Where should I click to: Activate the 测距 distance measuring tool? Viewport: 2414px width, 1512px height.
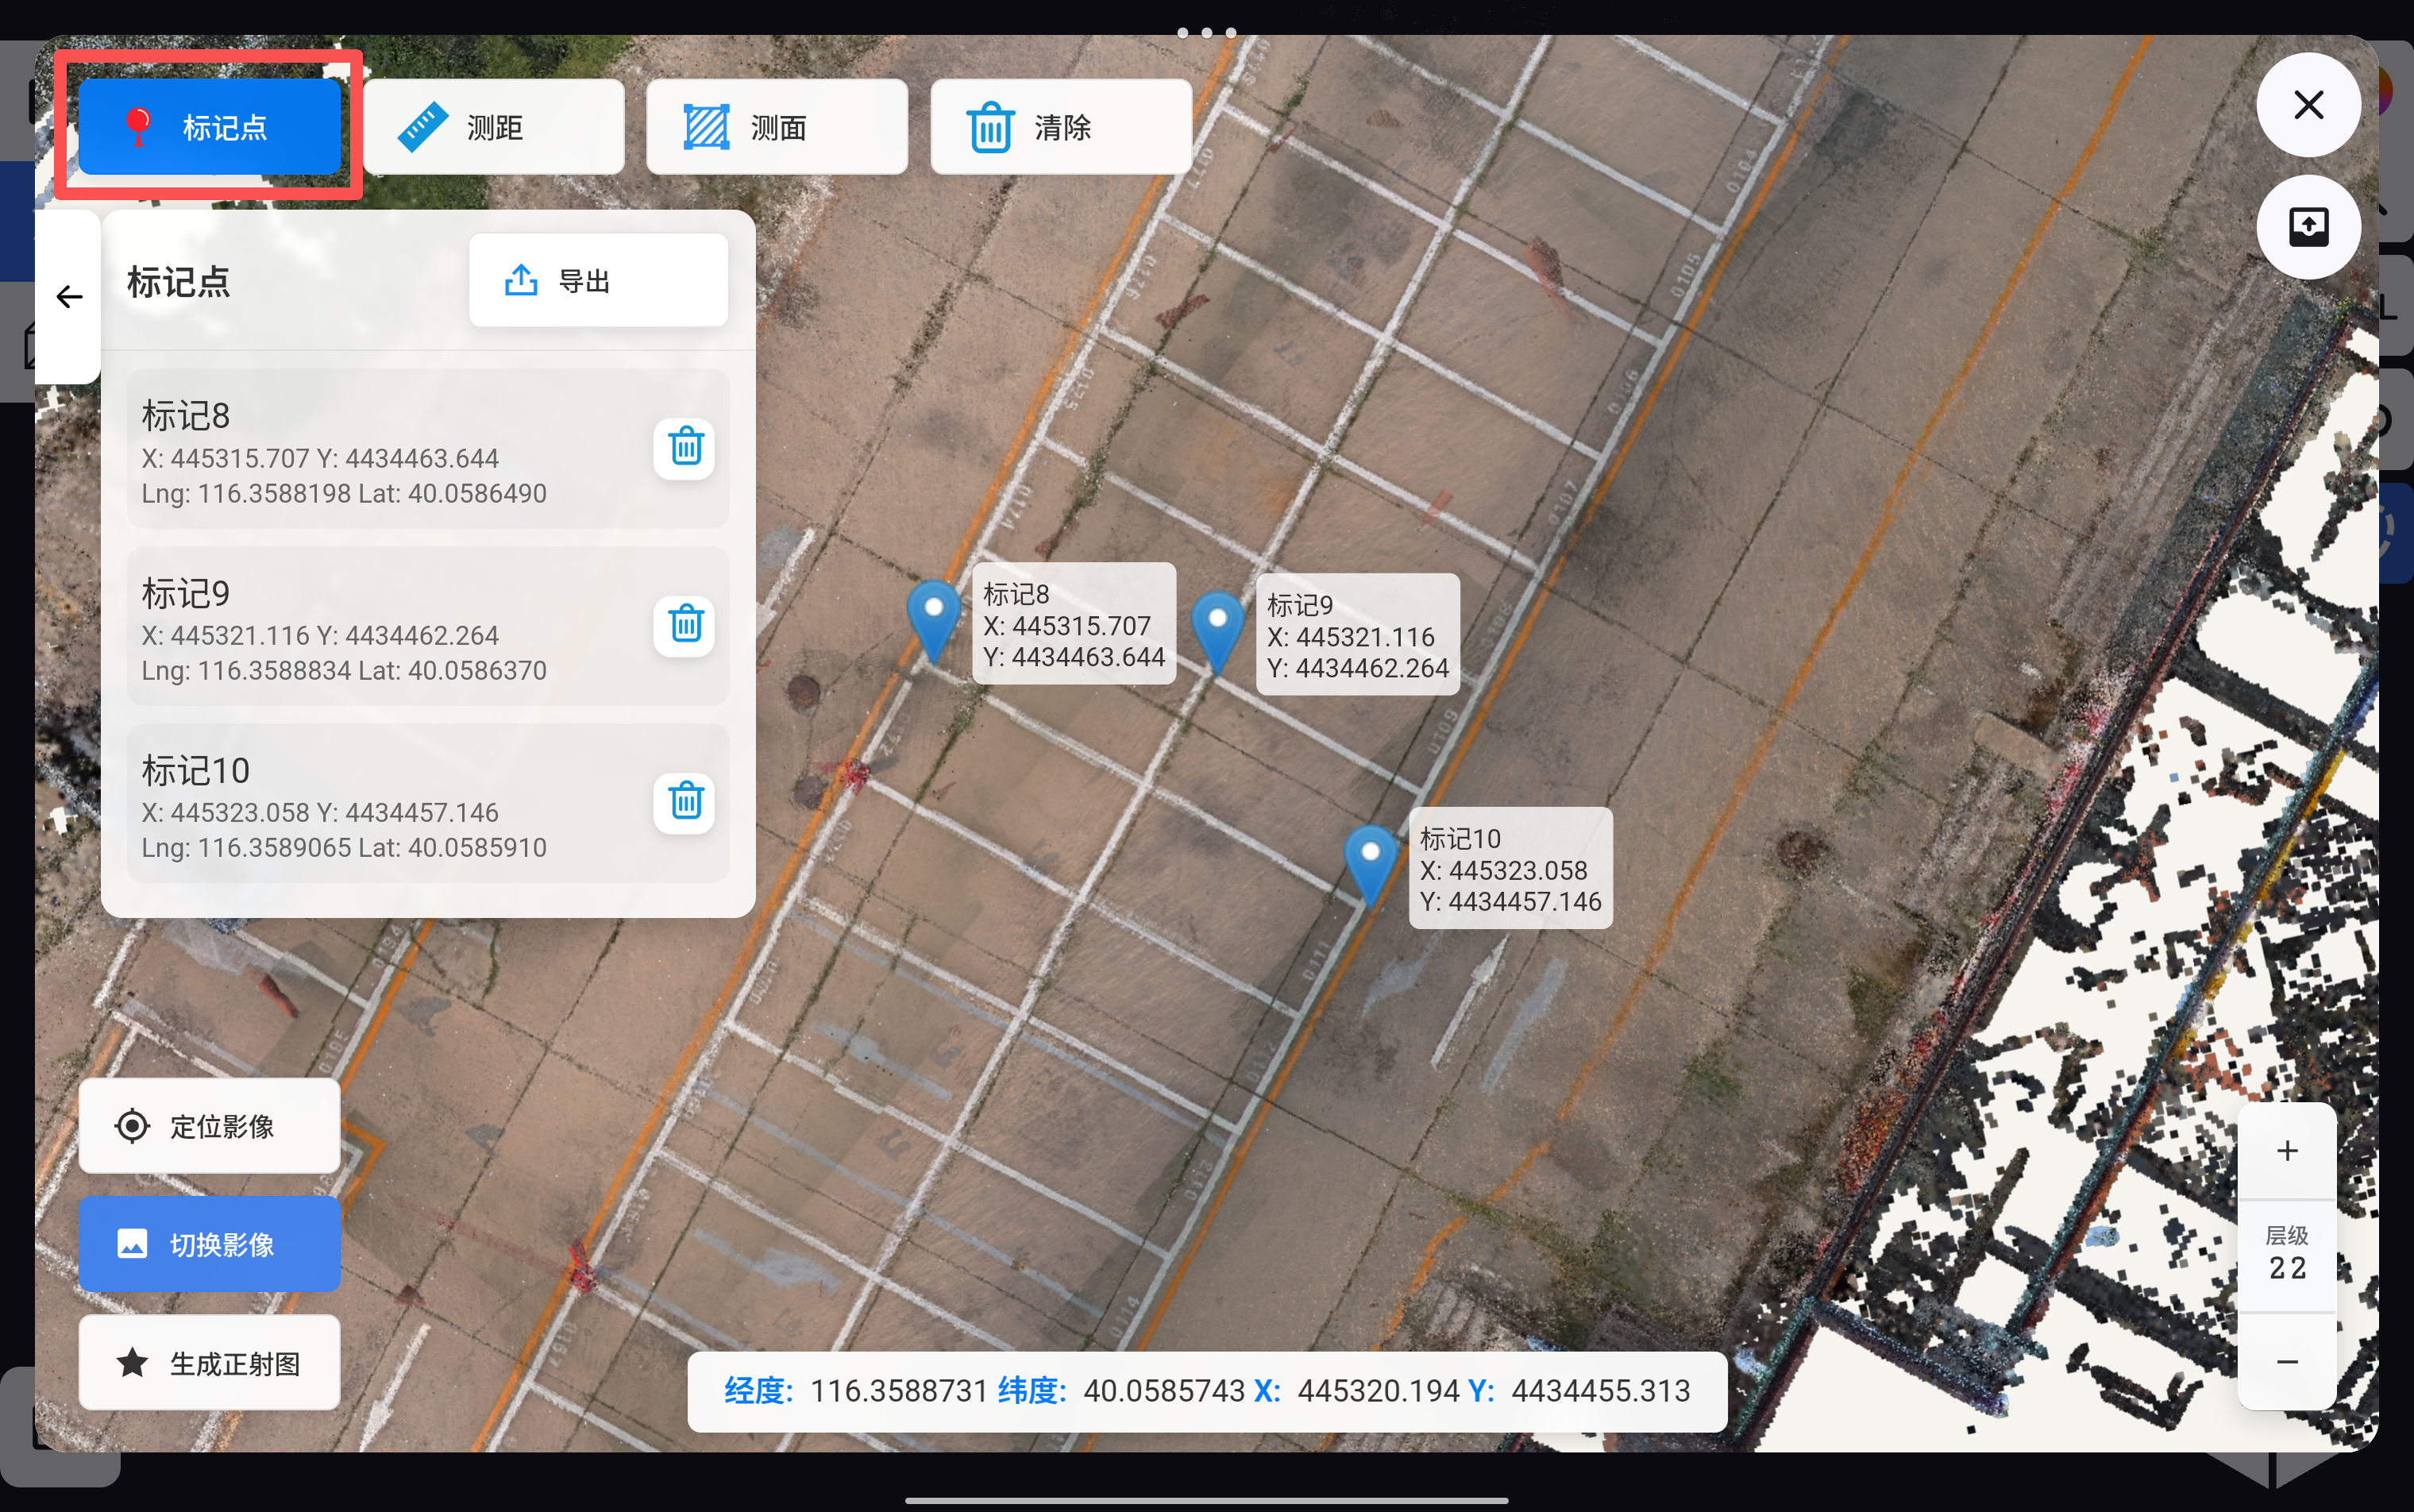493,127
